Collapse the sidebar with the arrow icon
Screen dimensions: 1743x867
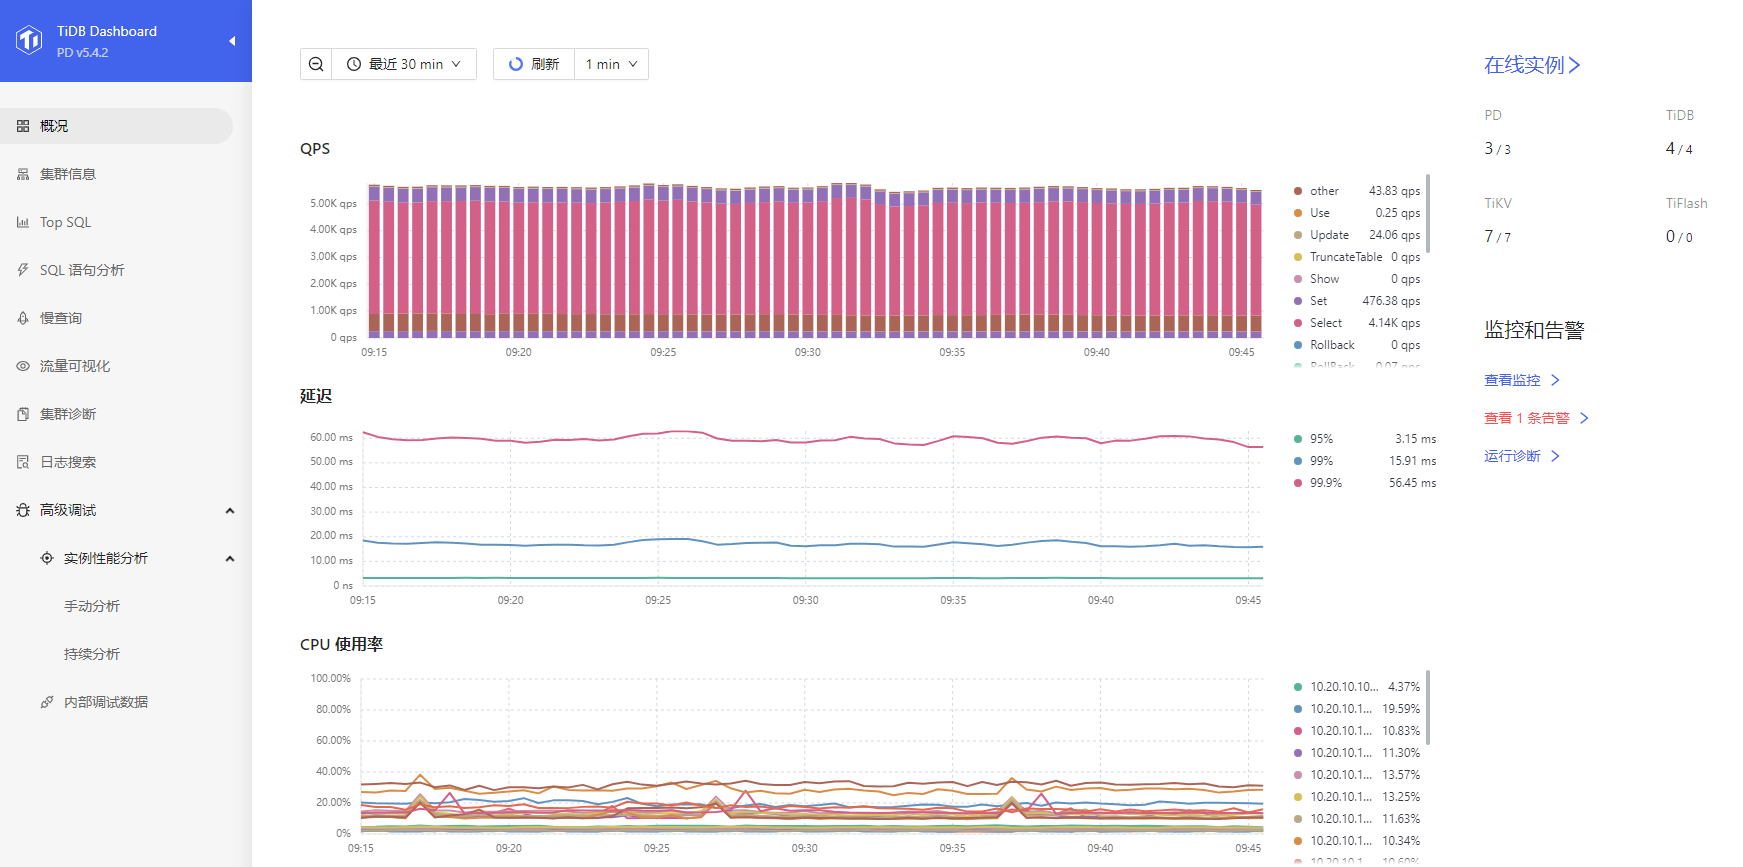coord(232,41)
